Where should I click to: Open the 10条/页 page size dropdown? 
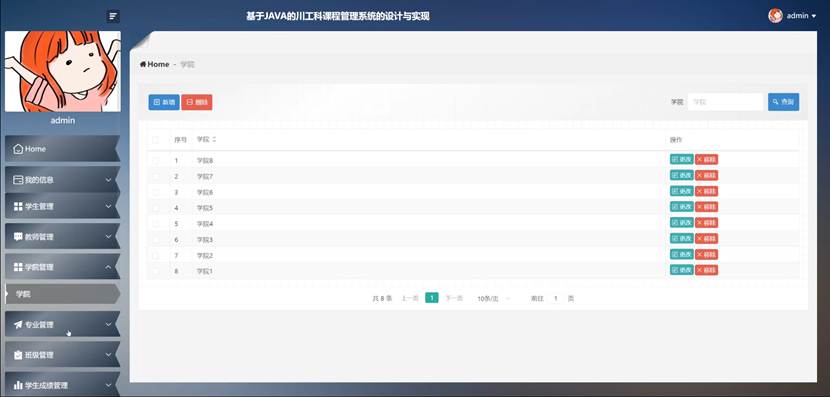(493, 299)
